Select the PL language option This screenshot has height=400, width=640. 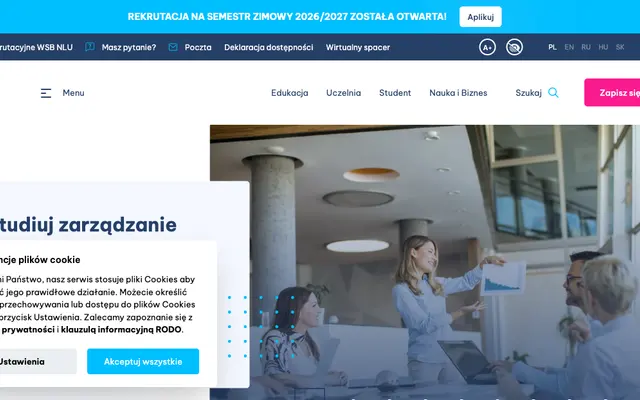tap(552, 47)
